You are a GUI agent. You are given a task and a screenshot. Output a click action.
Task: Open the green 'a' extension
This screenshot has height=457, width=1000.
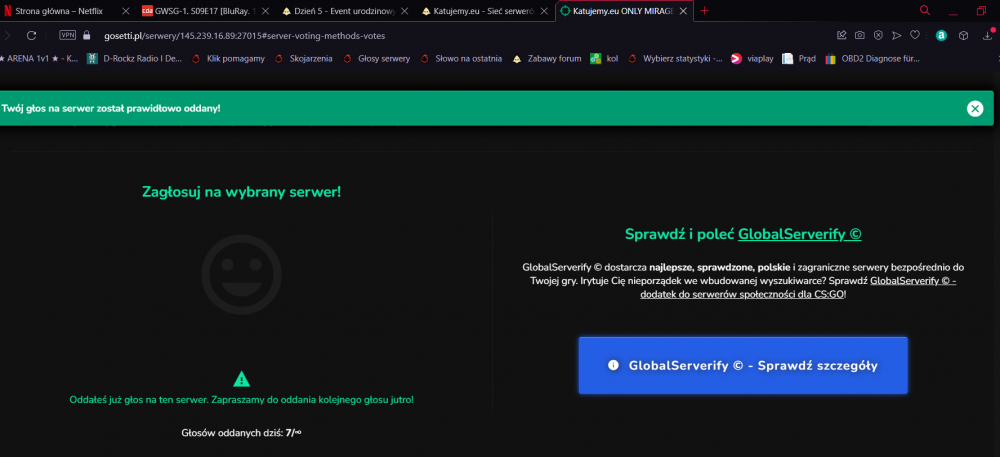point(941,36)
